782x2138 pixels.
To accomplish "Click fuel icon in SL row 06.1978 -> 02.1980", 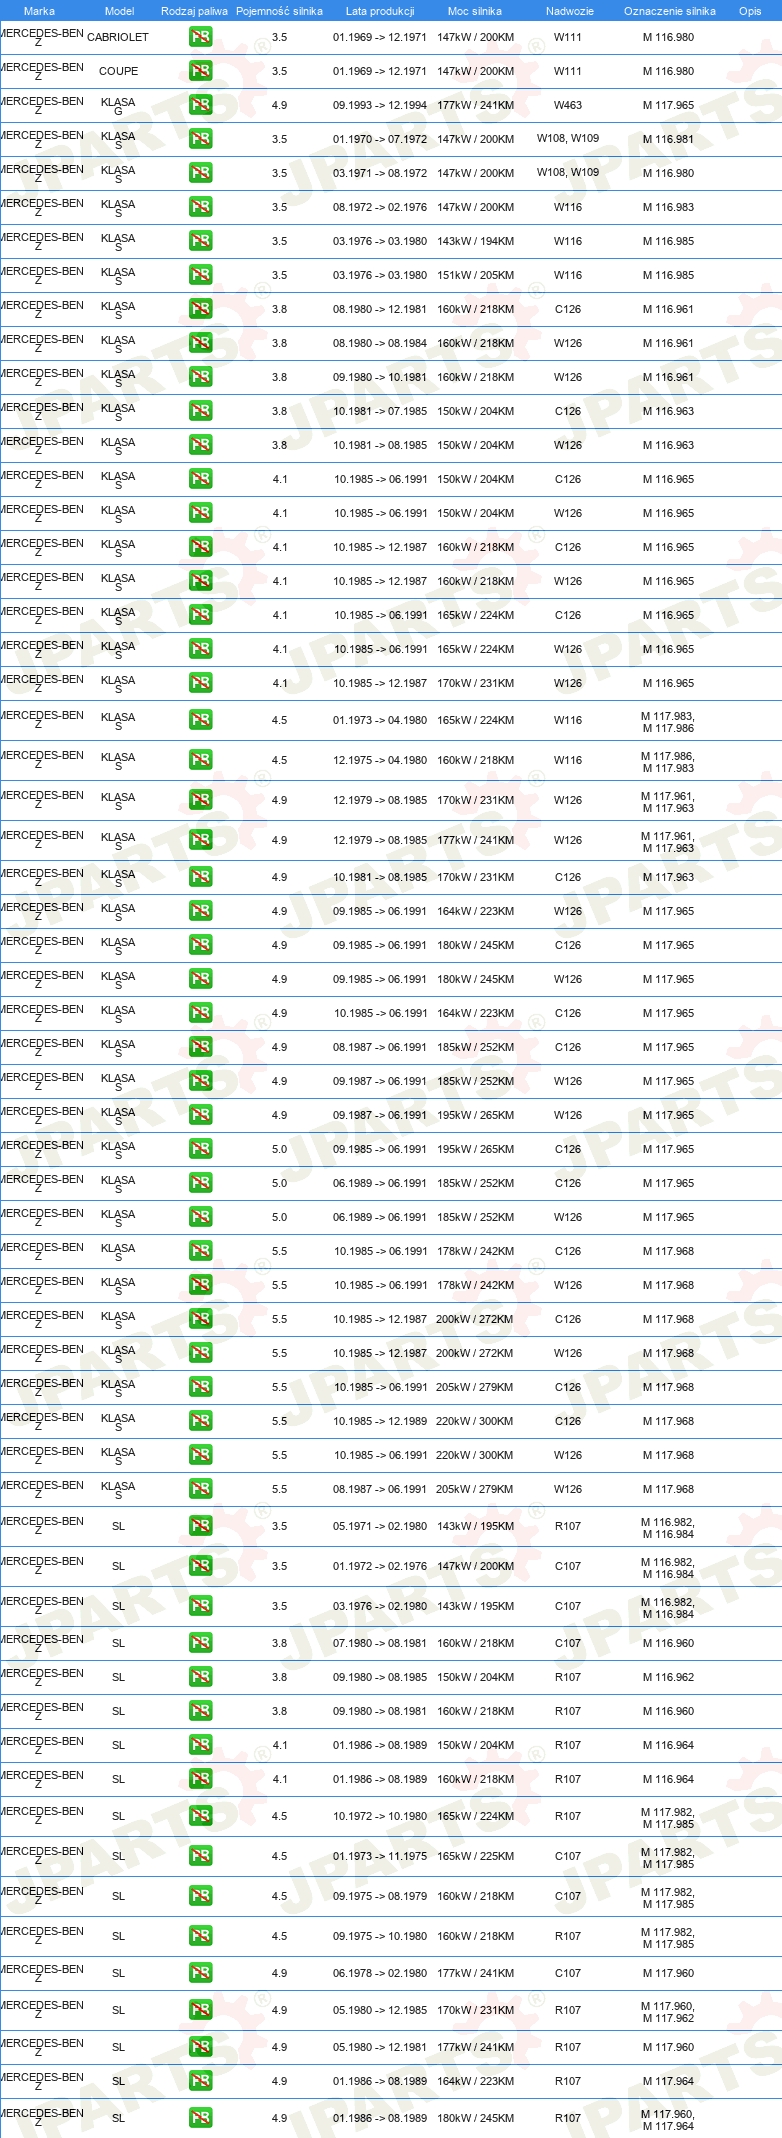I will click(x=201, y=1973).
